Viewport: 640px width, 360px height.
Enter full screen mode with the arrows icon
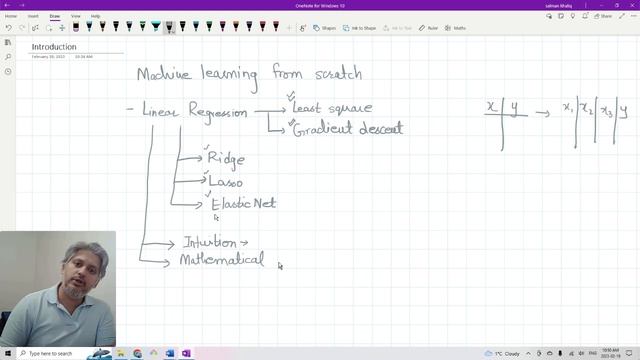coord(622,16)
